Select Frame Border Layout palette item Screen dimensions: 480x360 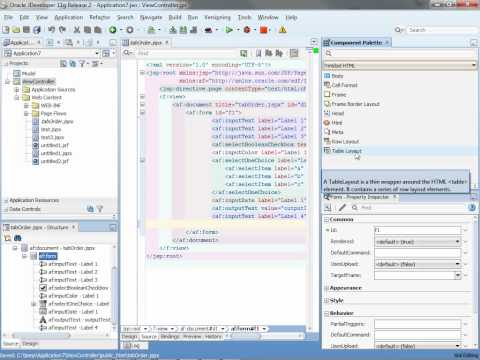[356, 104]
